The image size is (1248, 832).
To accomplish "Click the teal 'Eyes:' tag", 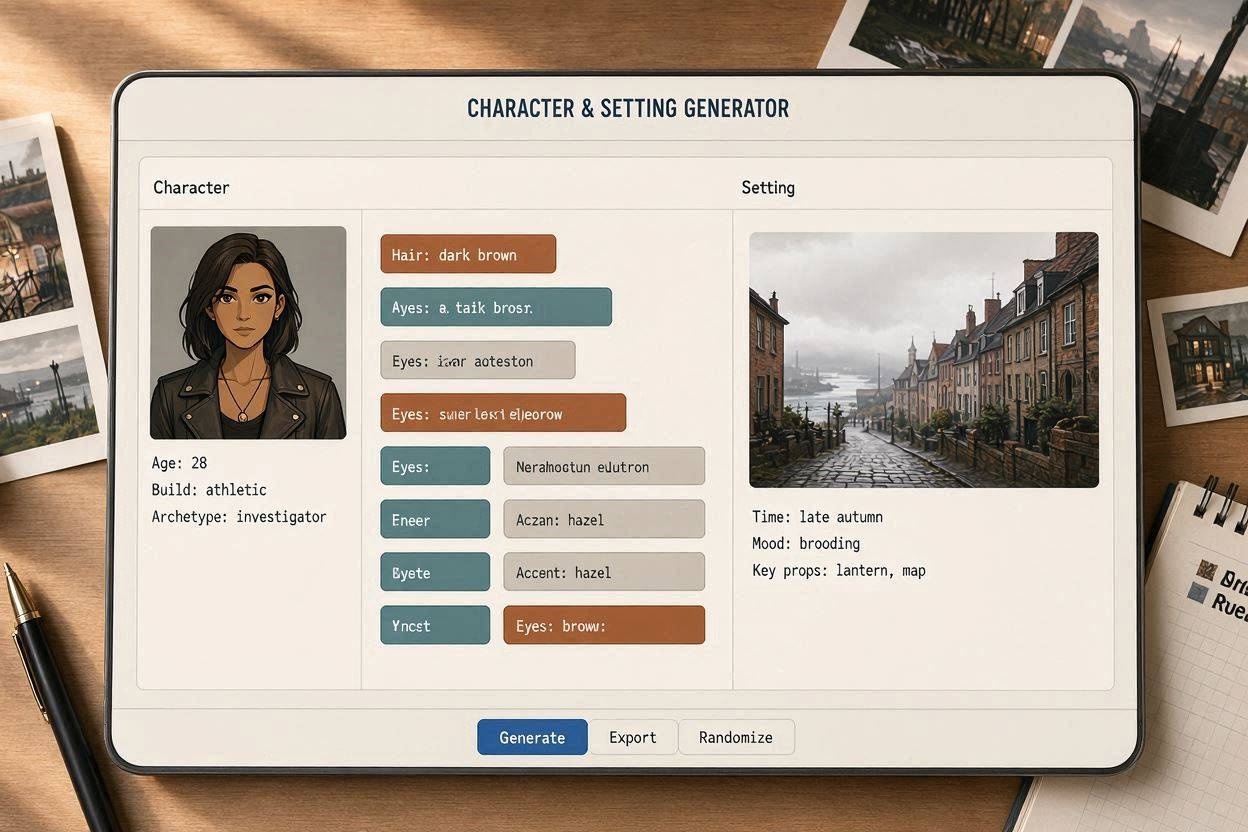I will [x=435, y=466].
